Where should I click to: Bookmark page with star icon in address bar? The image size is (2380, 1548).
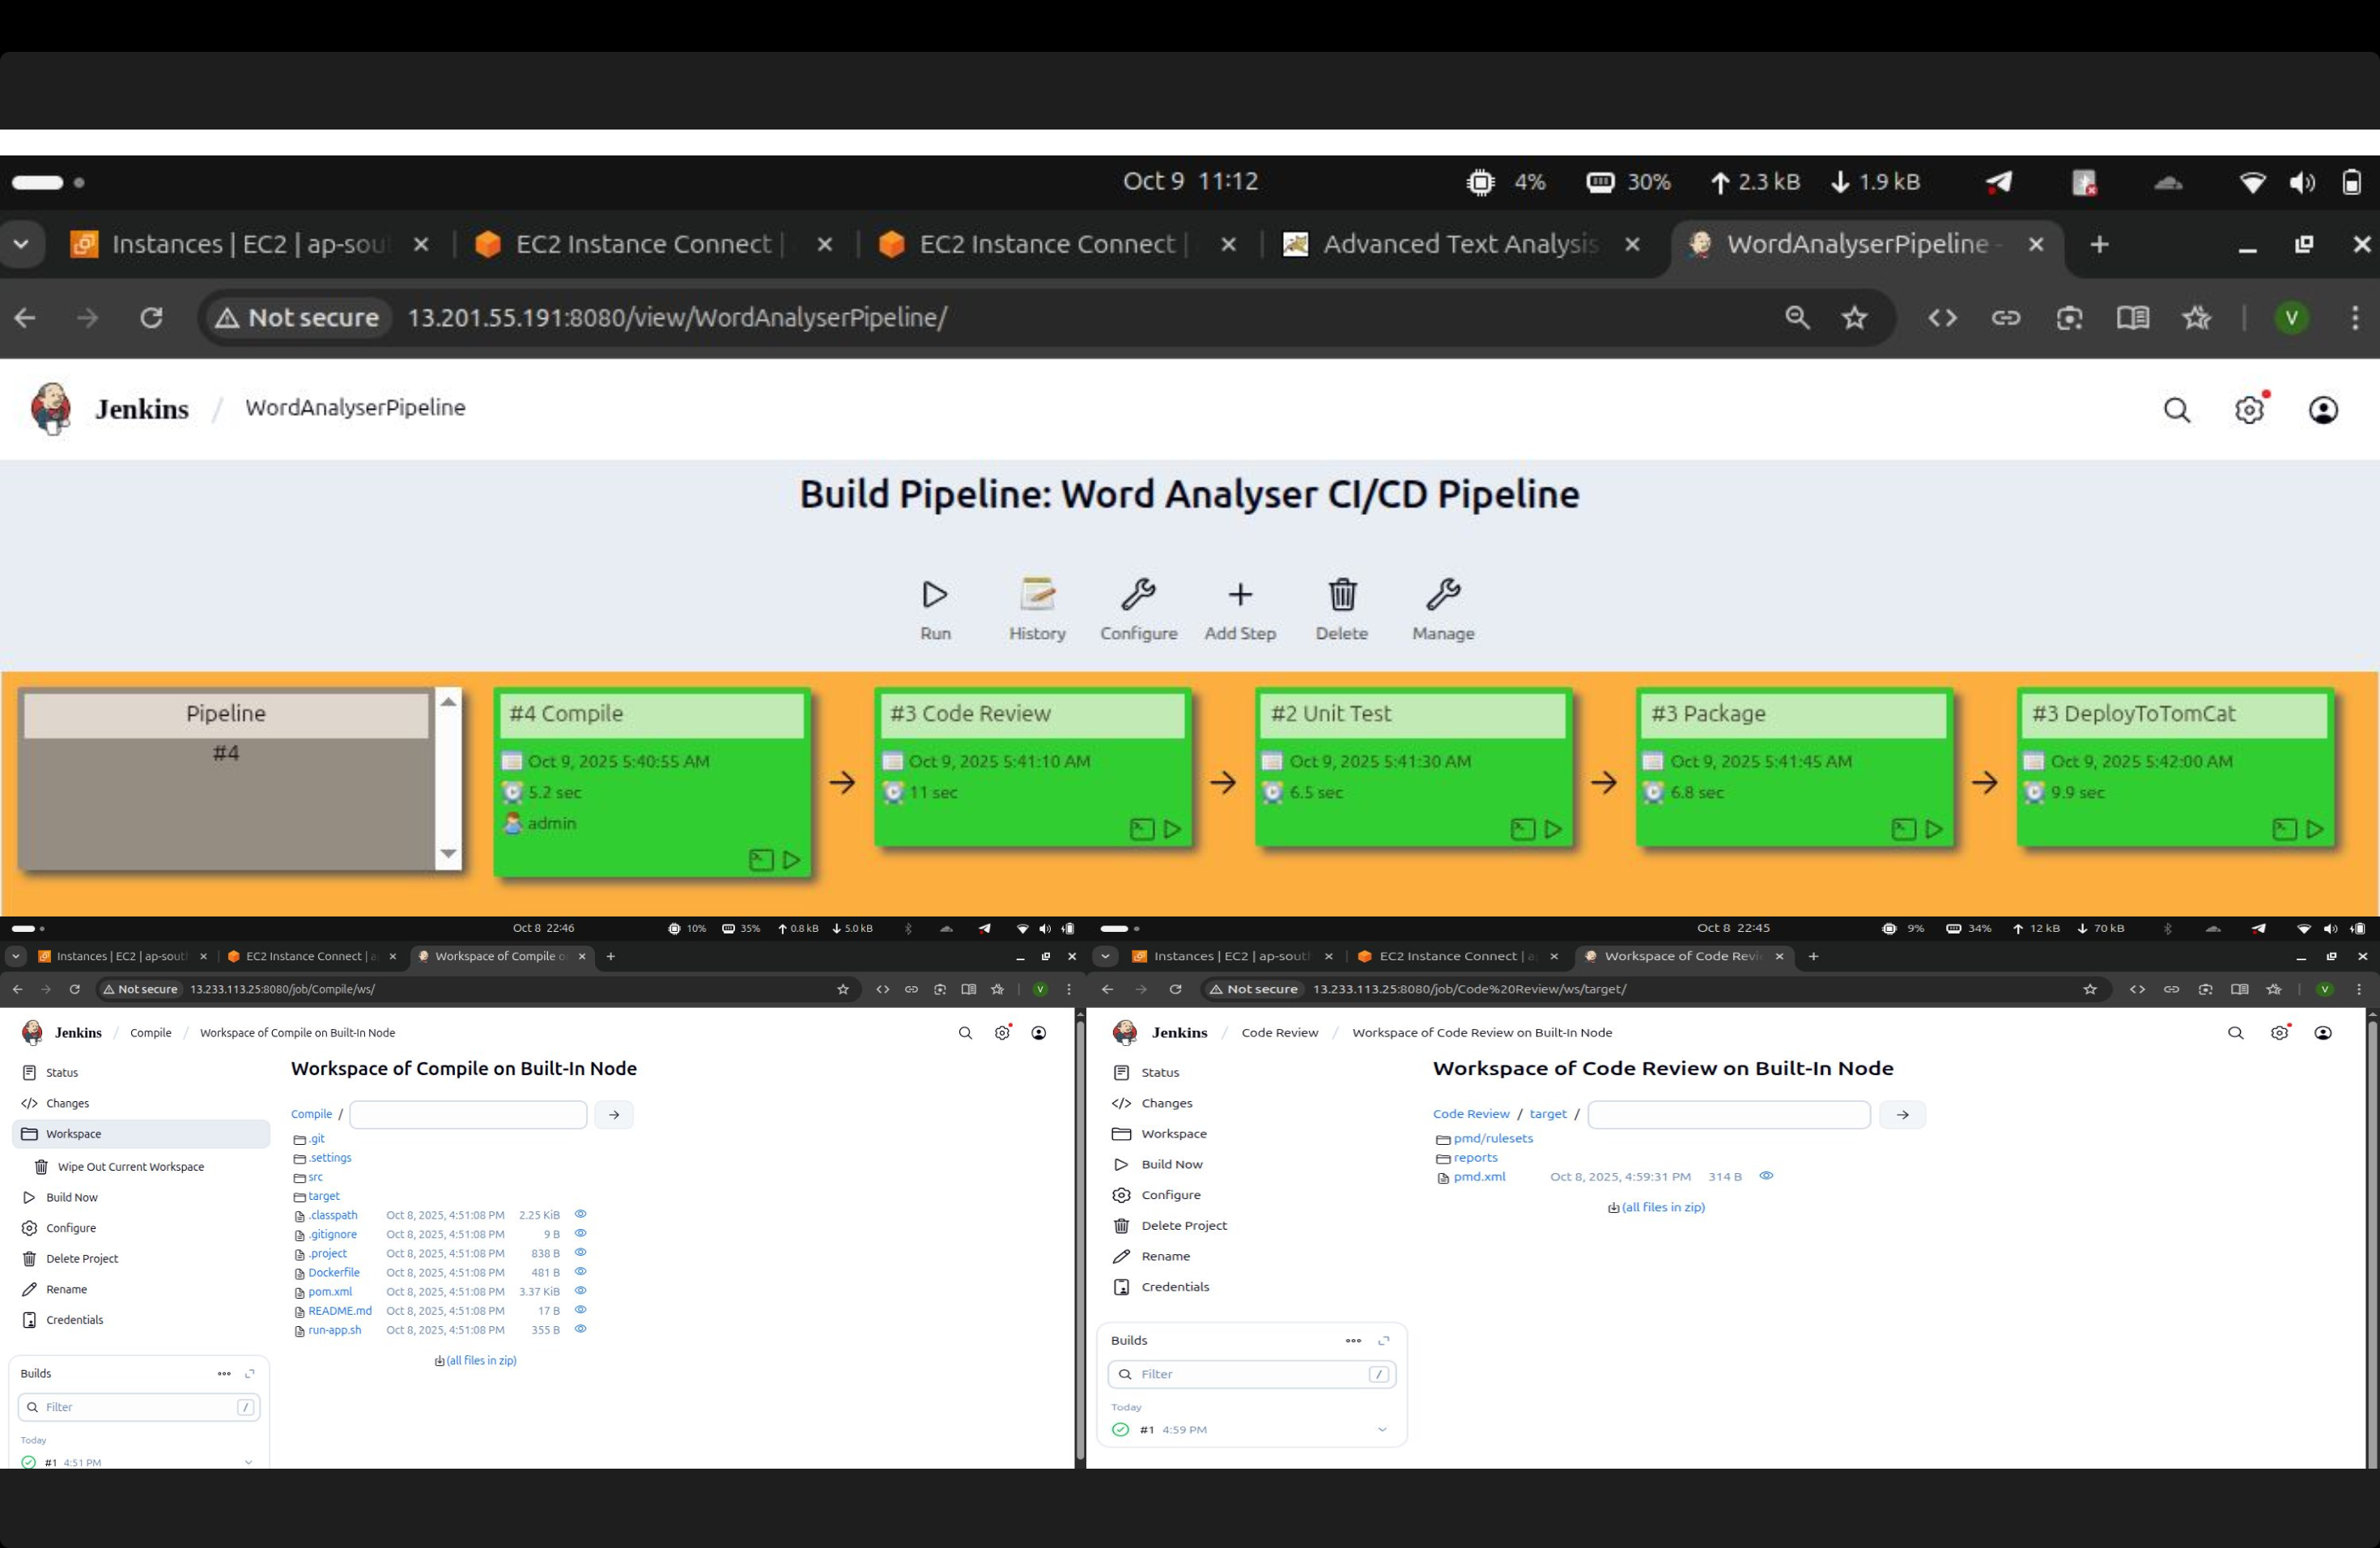[1855, 318]
